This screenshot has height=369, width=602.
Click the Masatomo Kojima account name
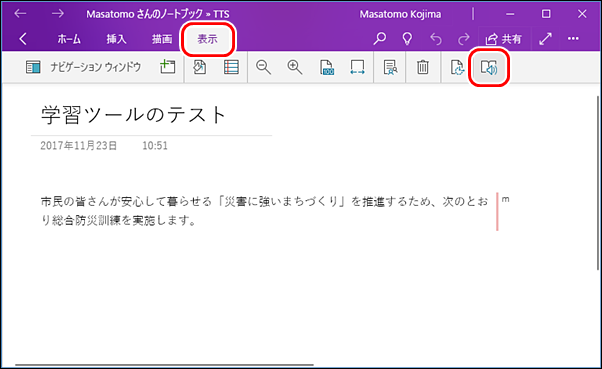[x=400, y=14]
